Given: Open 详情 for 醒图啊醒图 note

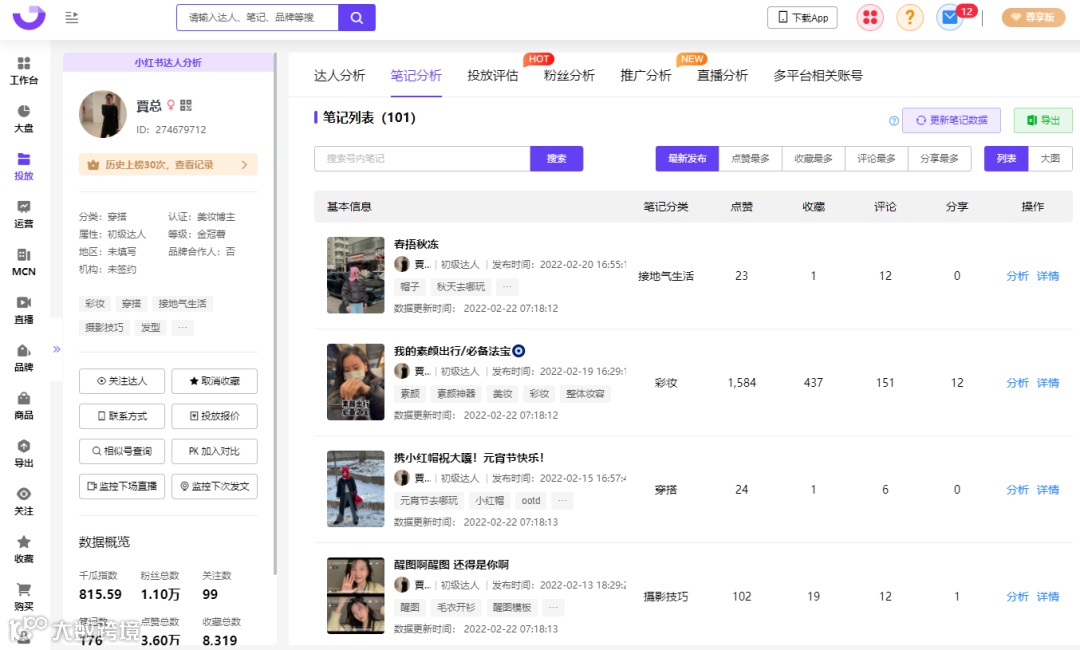Looking at the screenshot, I should coord(1048,596).
